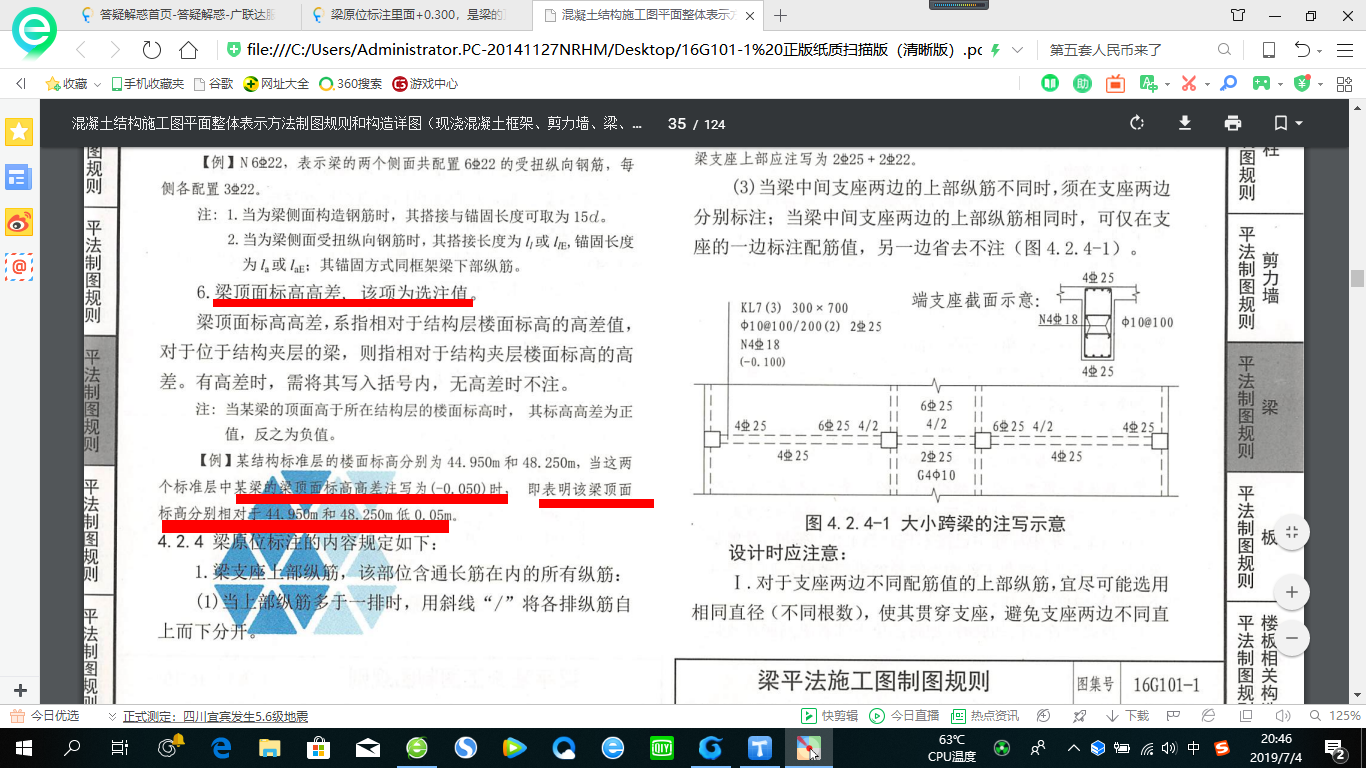The height and width of the screenshot is (768, 1366).
Task: Open the PDF bookmarks dropdown
Action: click(x=1288, y=123)
